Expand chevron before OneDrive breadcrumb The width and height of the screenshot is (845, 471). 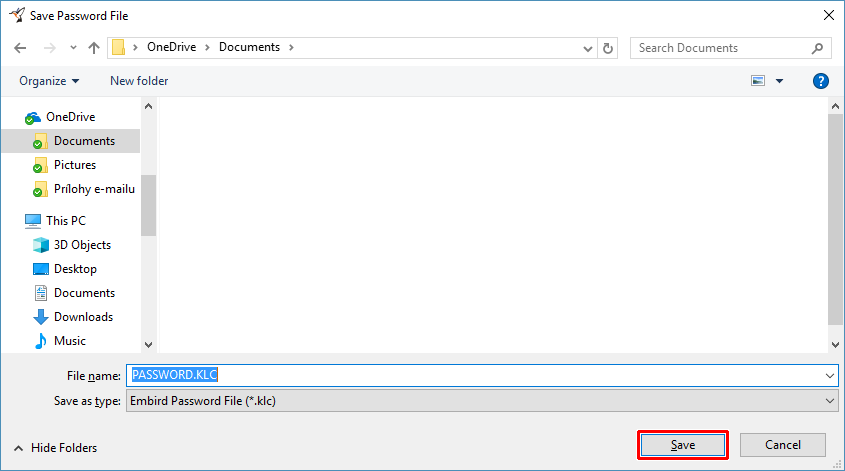tap(135, 47)
